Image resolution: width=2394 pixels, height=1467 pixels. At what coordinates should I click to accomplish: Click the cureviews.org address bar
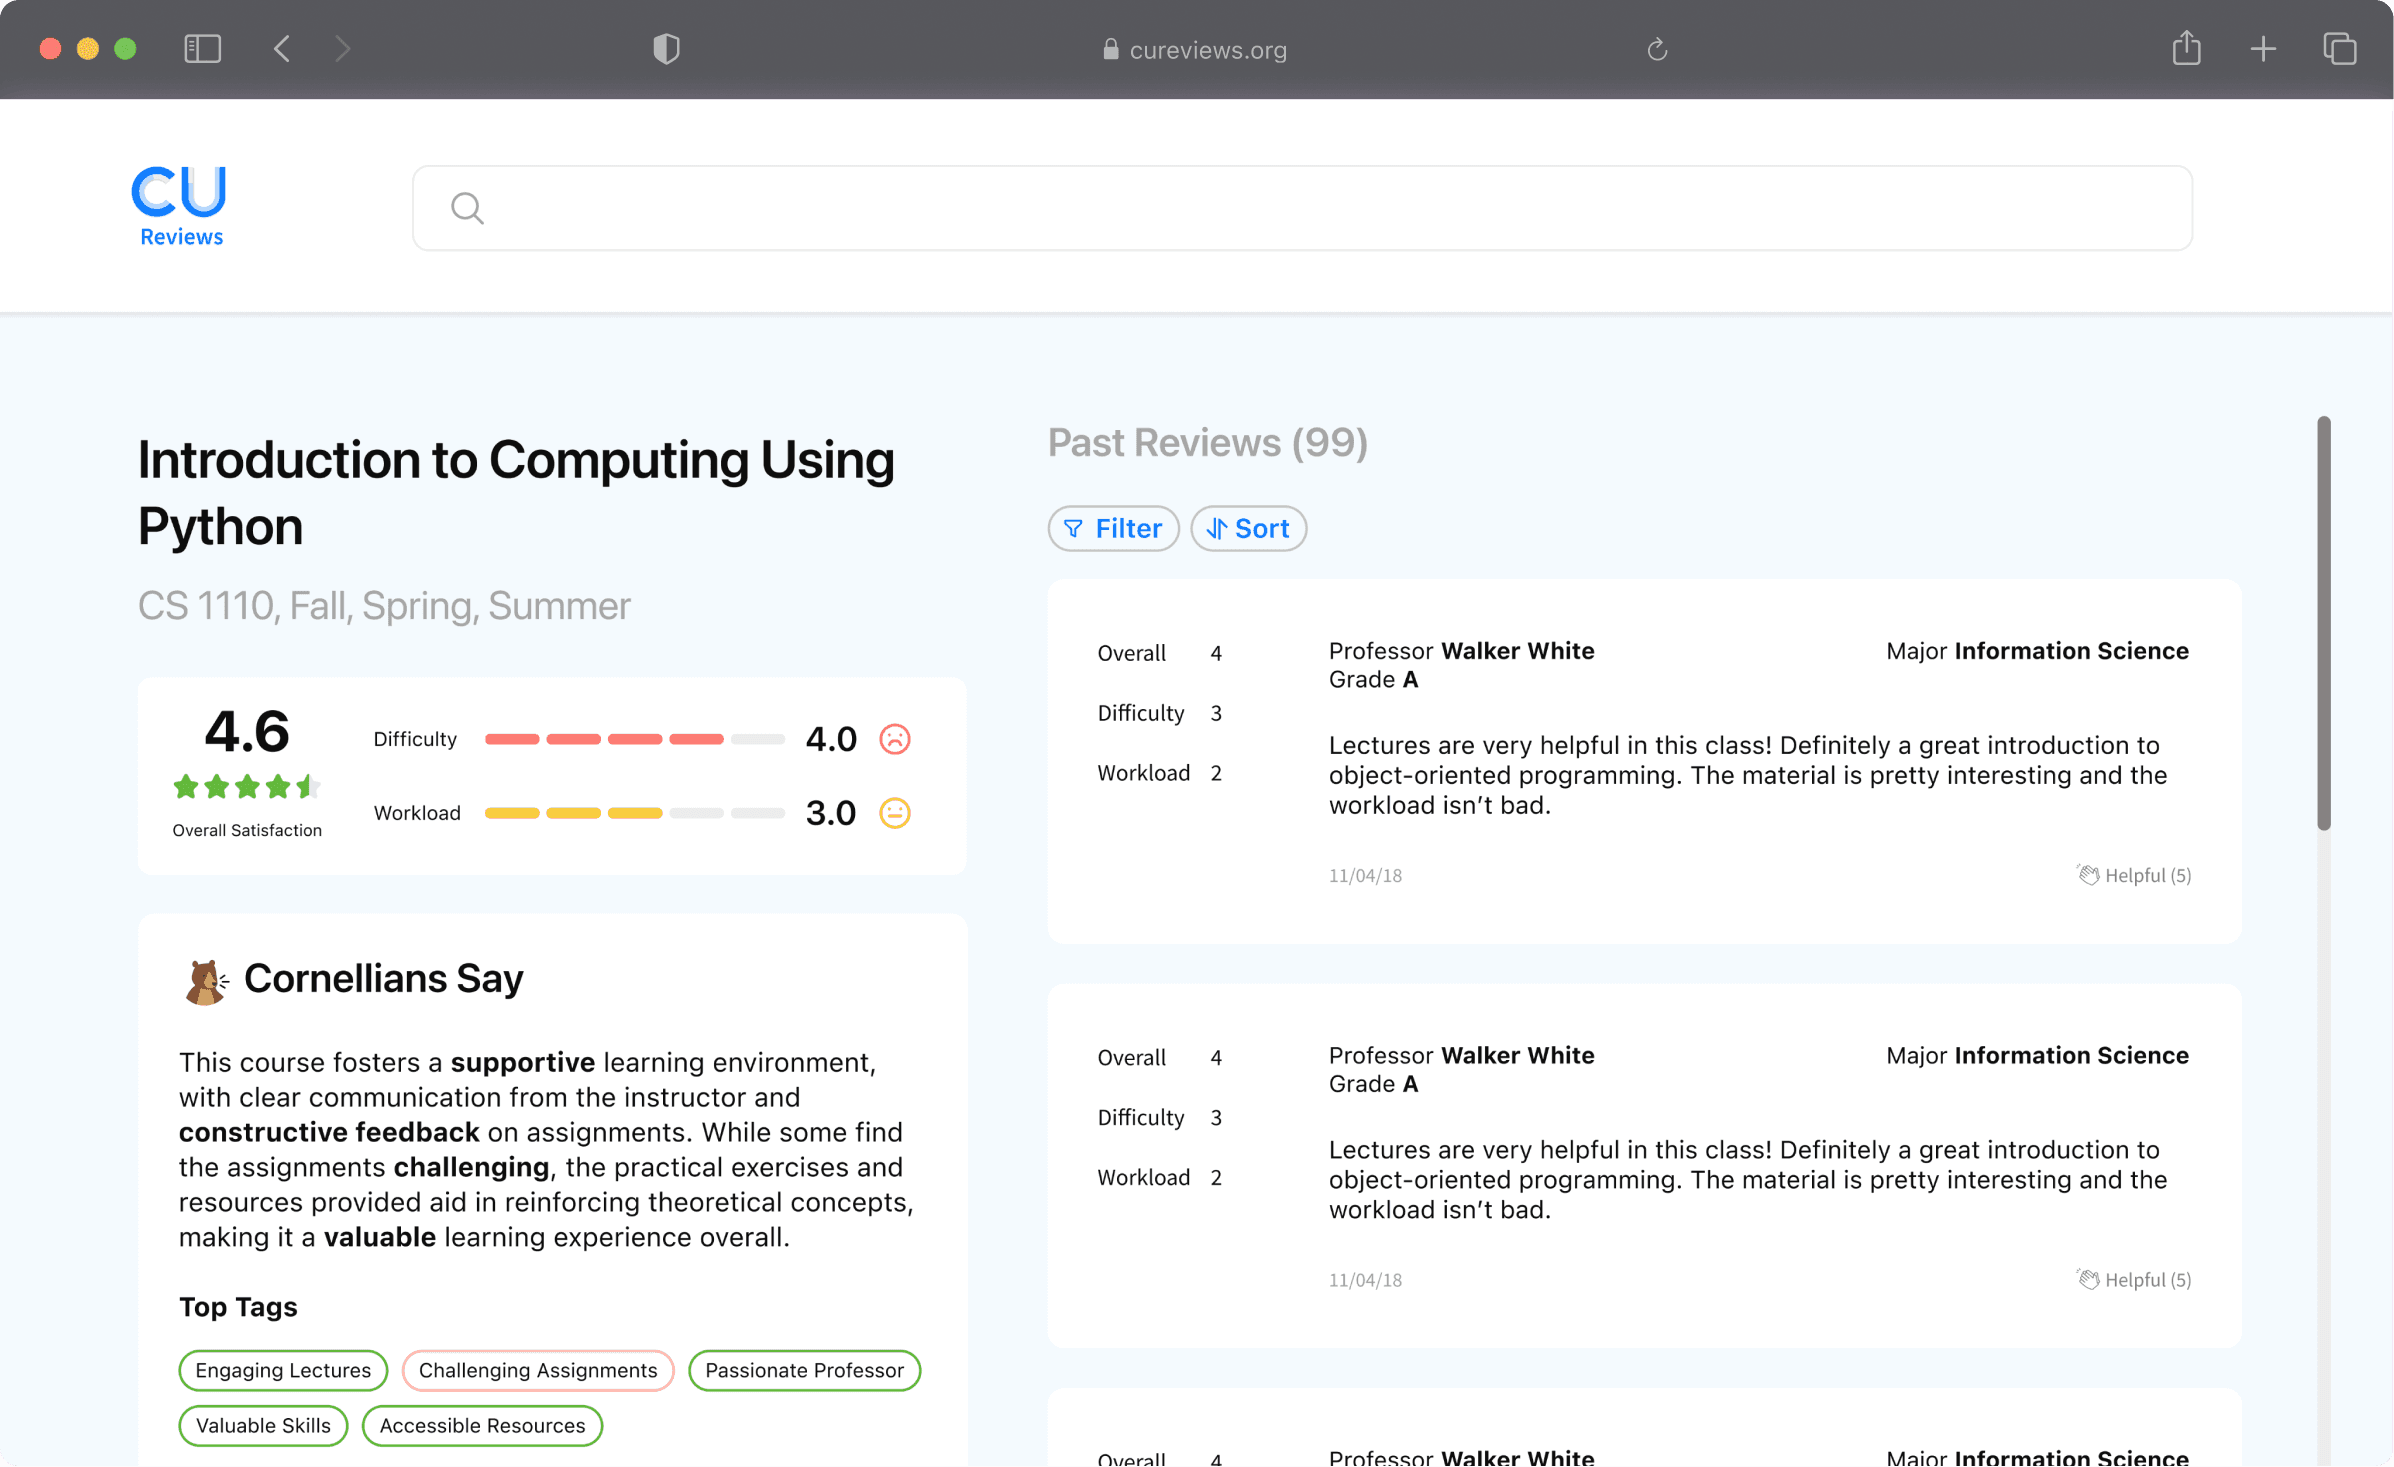click(x=1195, y=49)
